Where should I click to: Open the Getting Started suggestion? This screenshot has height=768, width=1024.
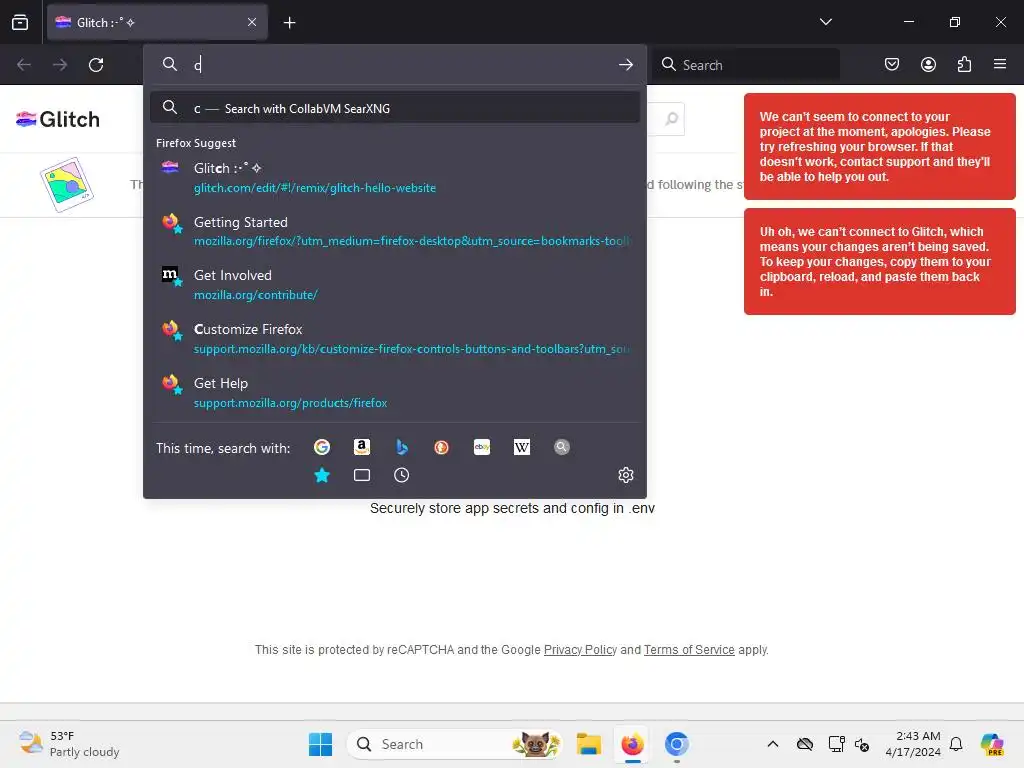(394, 231)
